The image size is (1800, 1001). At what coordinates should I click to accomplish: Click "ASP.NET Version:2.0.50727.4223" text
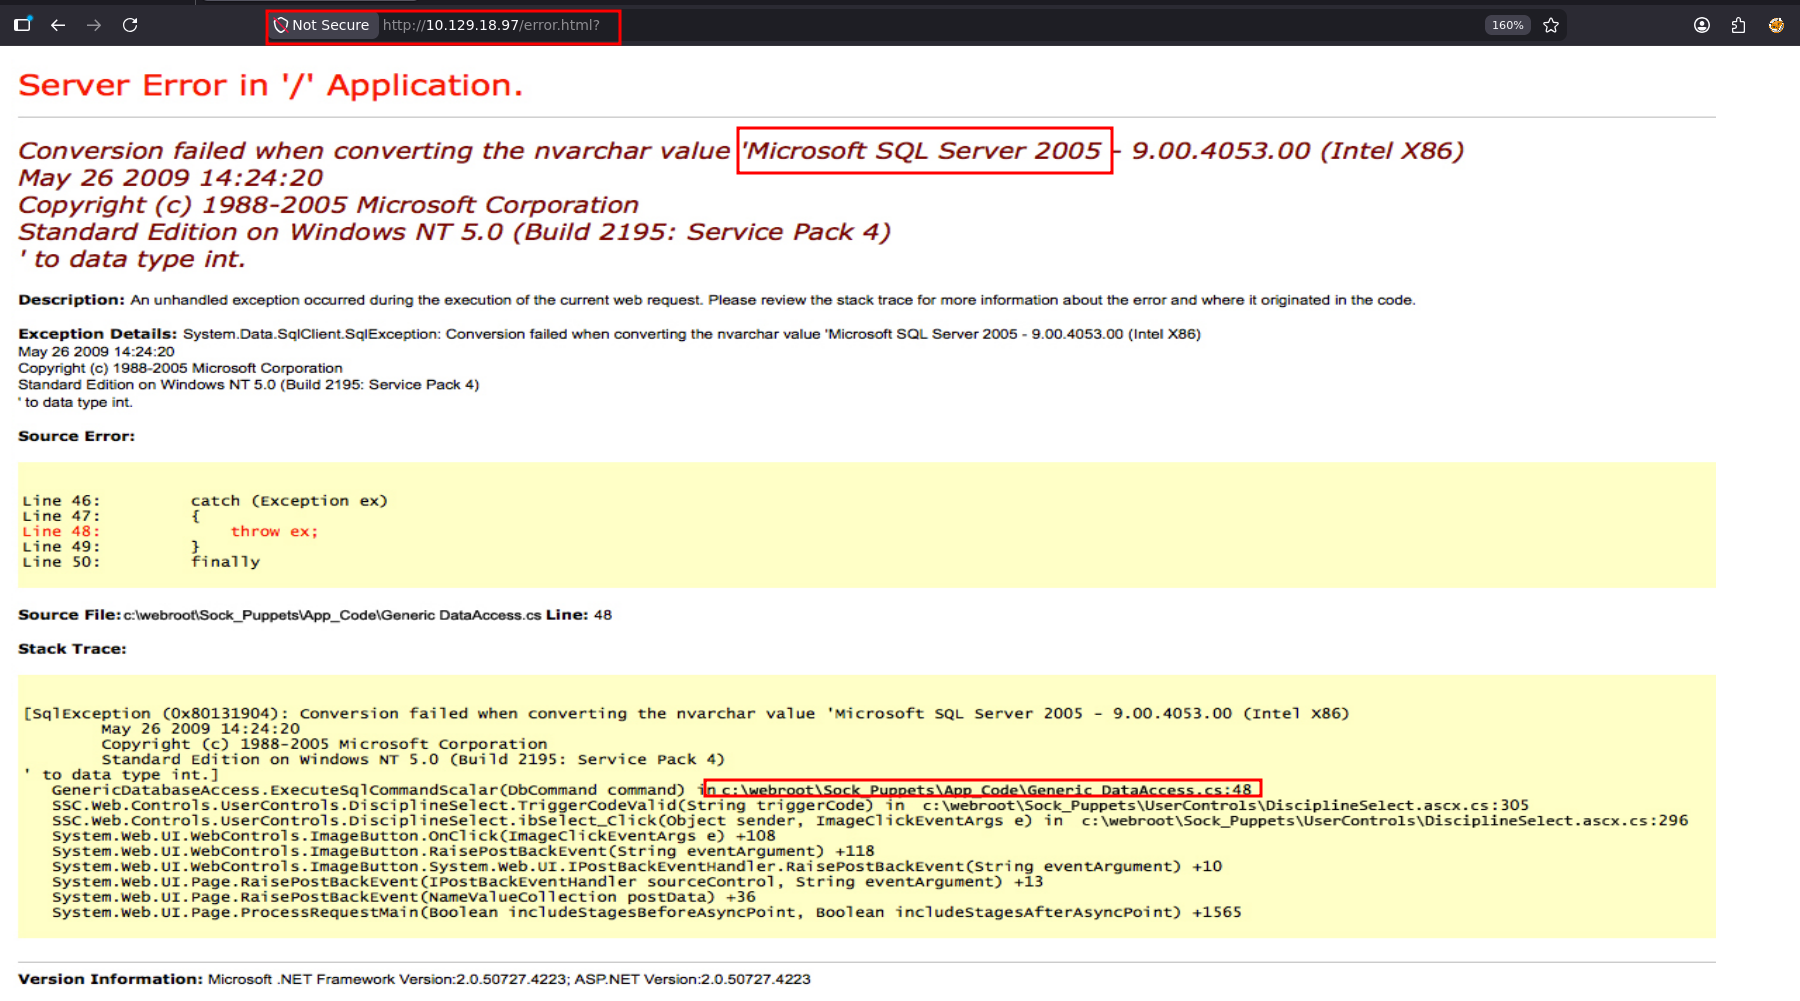point(692,979)
